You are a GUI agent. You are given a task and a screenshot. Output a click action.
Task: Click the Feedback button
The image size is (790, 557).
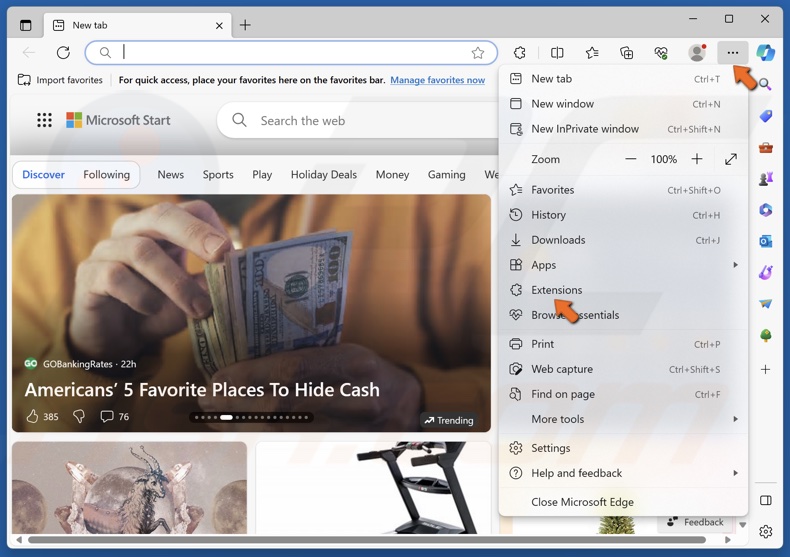(x=695, y=522)
